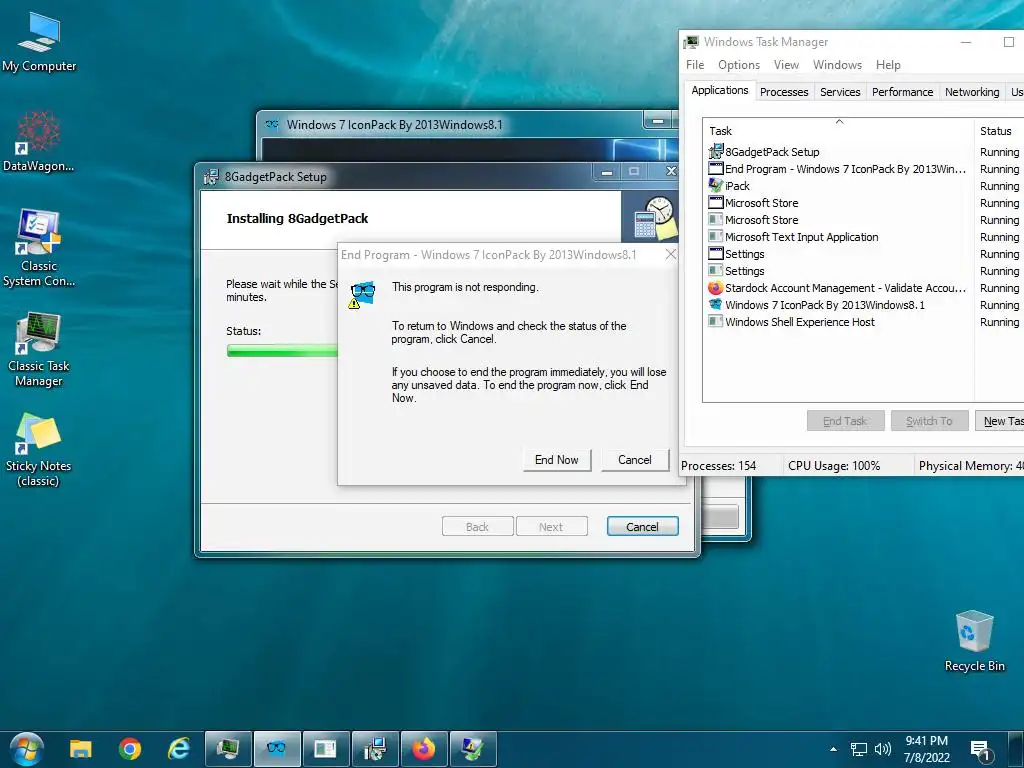Open the Windows menu in Task Manager
This screenshot has width=1024, height=768.
pos(837,65)
